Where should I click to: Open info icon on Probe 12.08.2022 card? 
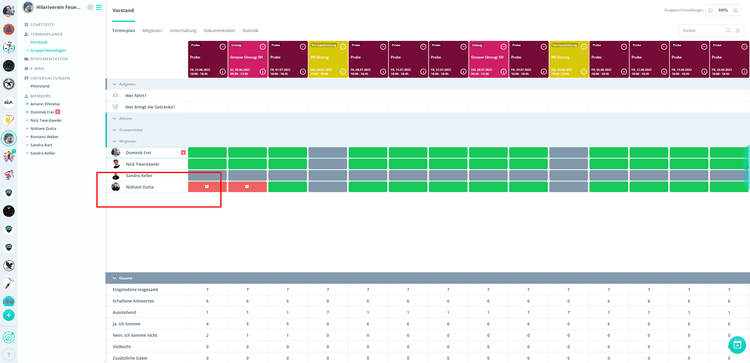point(664,72)
